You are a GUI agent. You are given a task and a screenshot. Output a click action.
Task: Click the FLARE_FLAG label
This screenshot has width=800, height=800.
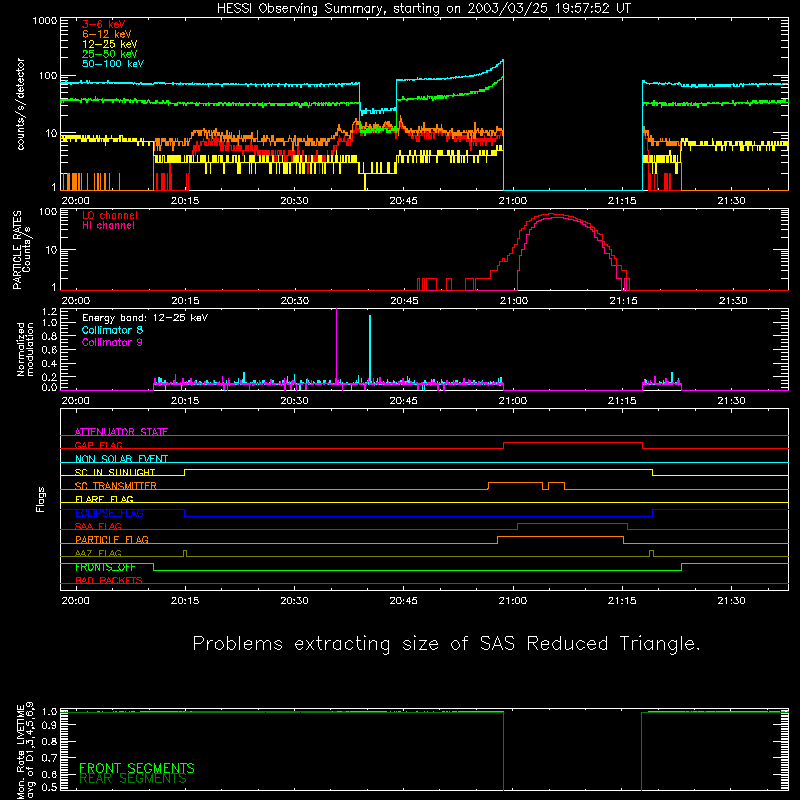click(x=104, y=499)
